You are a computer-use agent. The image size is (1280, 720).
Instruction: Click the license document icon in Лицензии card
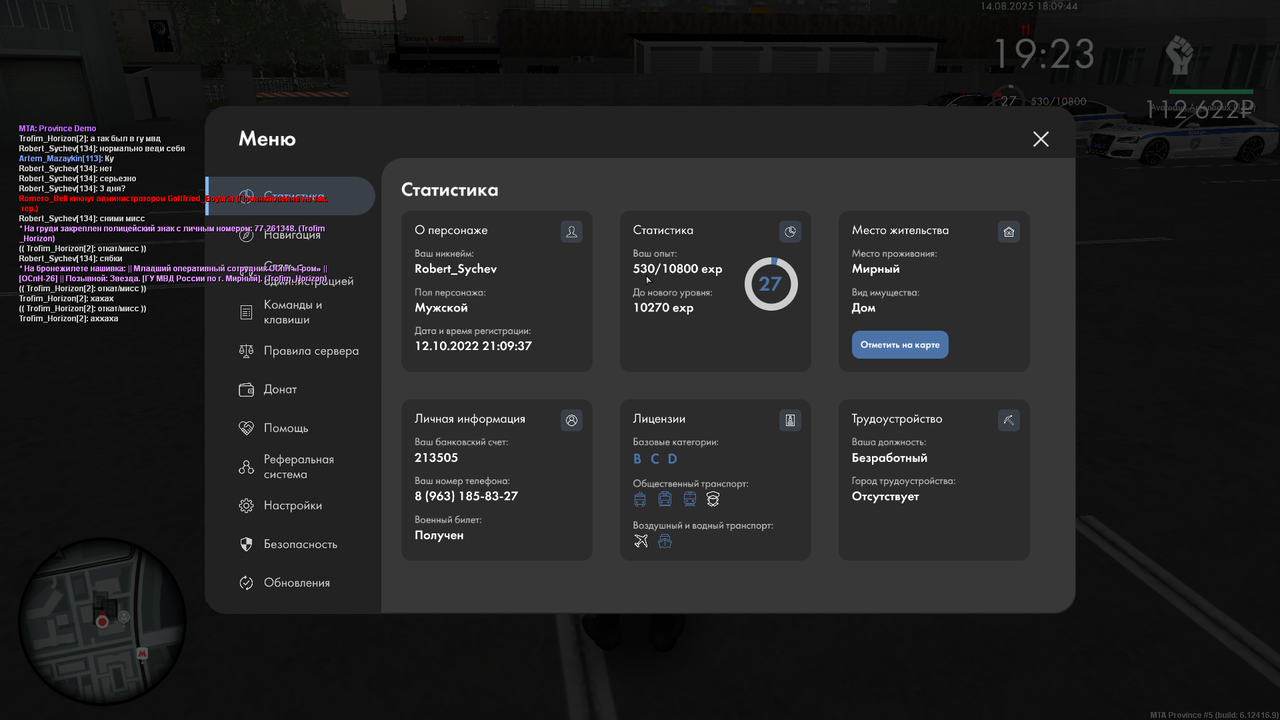pyautogui.click(x=790, y=420)
